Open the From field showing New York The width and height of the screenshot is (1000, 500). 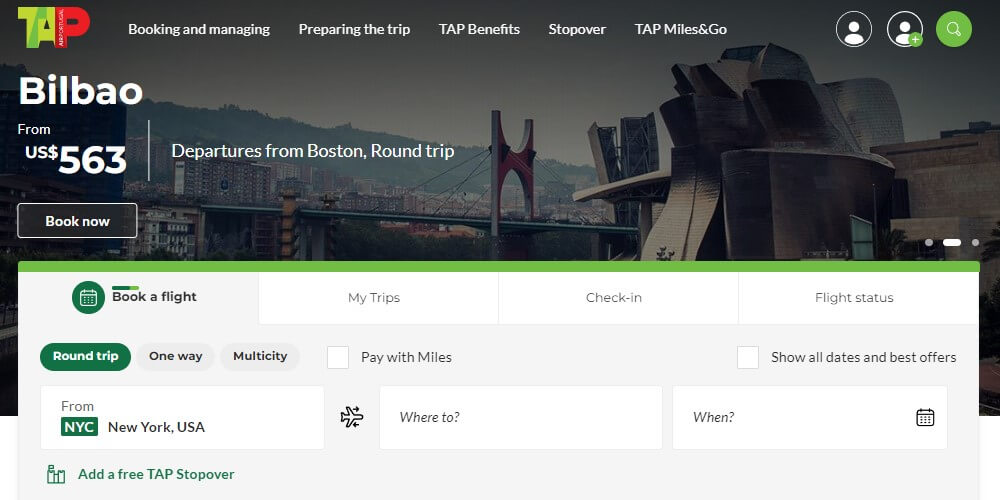[182, 418]
